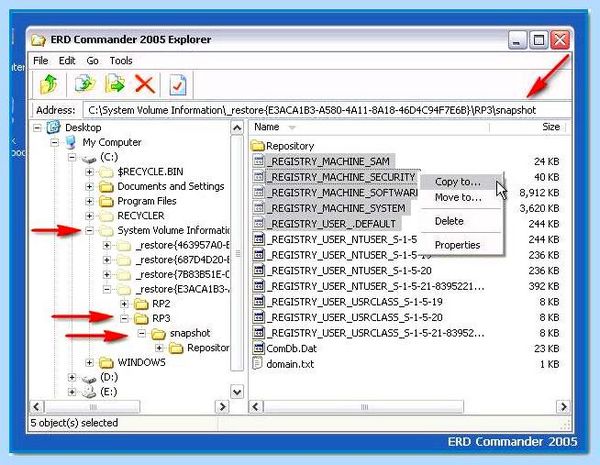Click the WINDOWS folder icon in tree
The width and height of the screenshot is (600, 465).
point(106,362)
